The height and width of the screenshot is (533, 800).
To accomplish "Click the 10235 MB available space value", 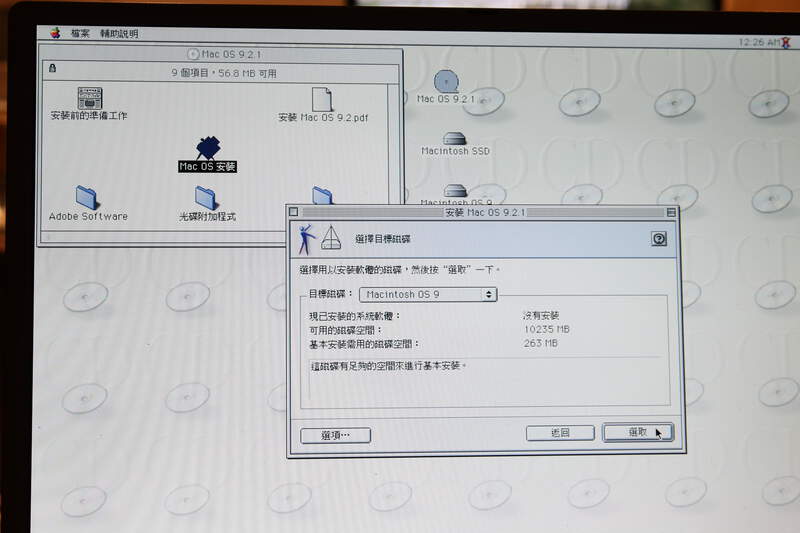I will pos(546,329).
